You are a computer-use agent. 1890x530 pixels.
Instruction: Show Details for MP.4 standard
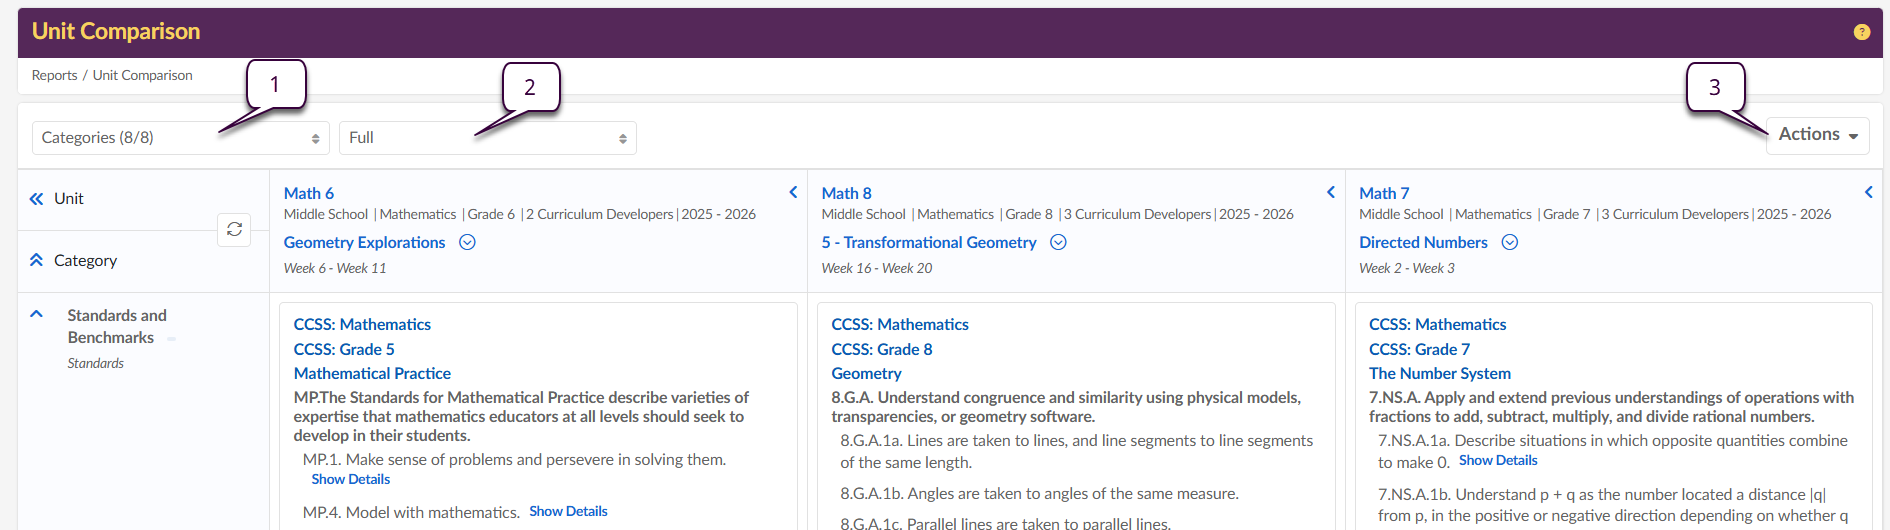click(x=568, y=511)
